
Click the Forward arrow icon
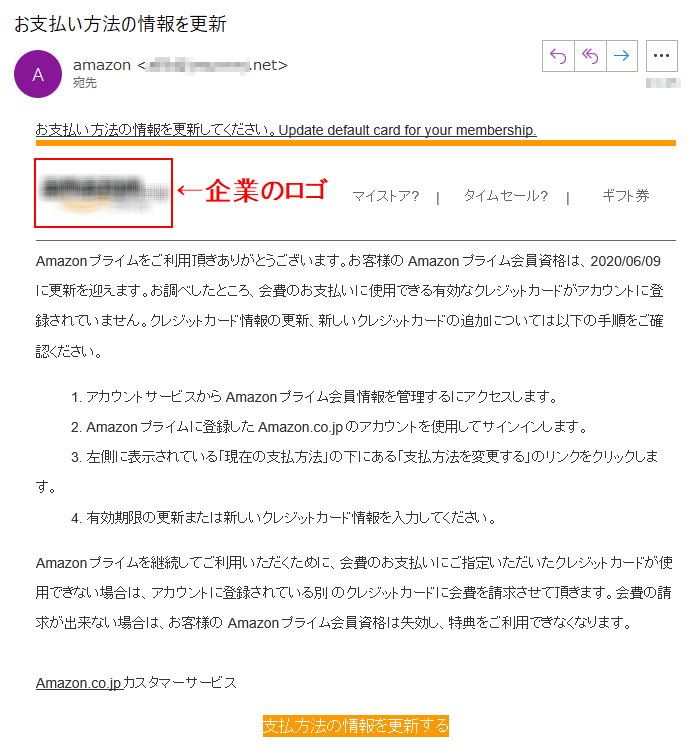621,56
